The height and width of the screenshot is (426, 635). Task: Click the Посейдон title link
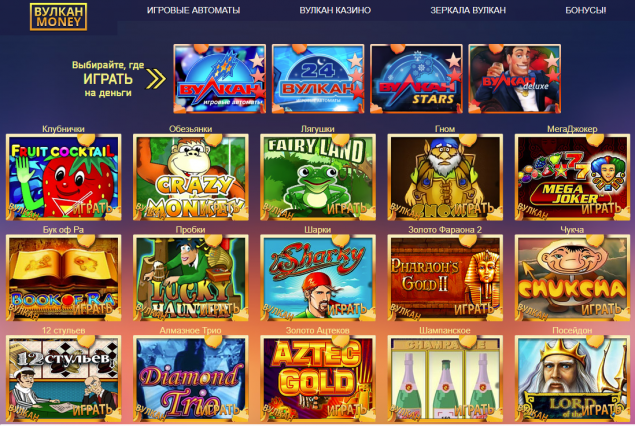(572, 330)
